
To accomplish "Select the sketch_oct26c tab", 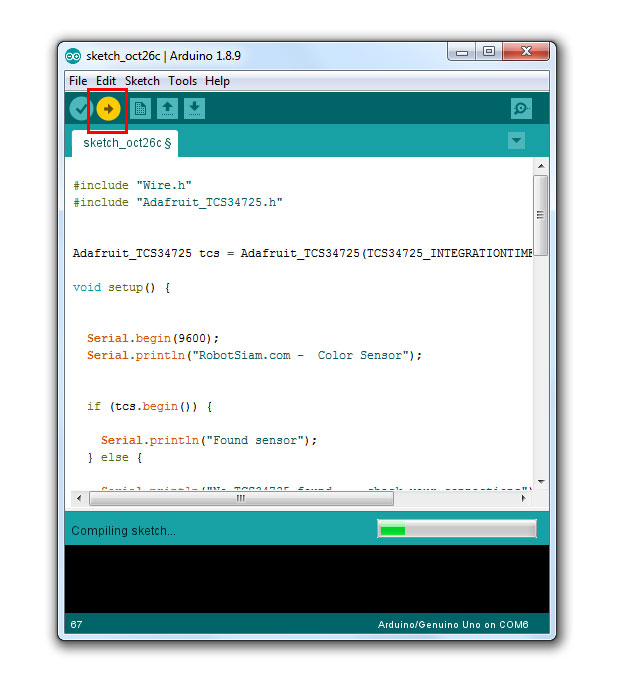I will (x=125, y=143).
